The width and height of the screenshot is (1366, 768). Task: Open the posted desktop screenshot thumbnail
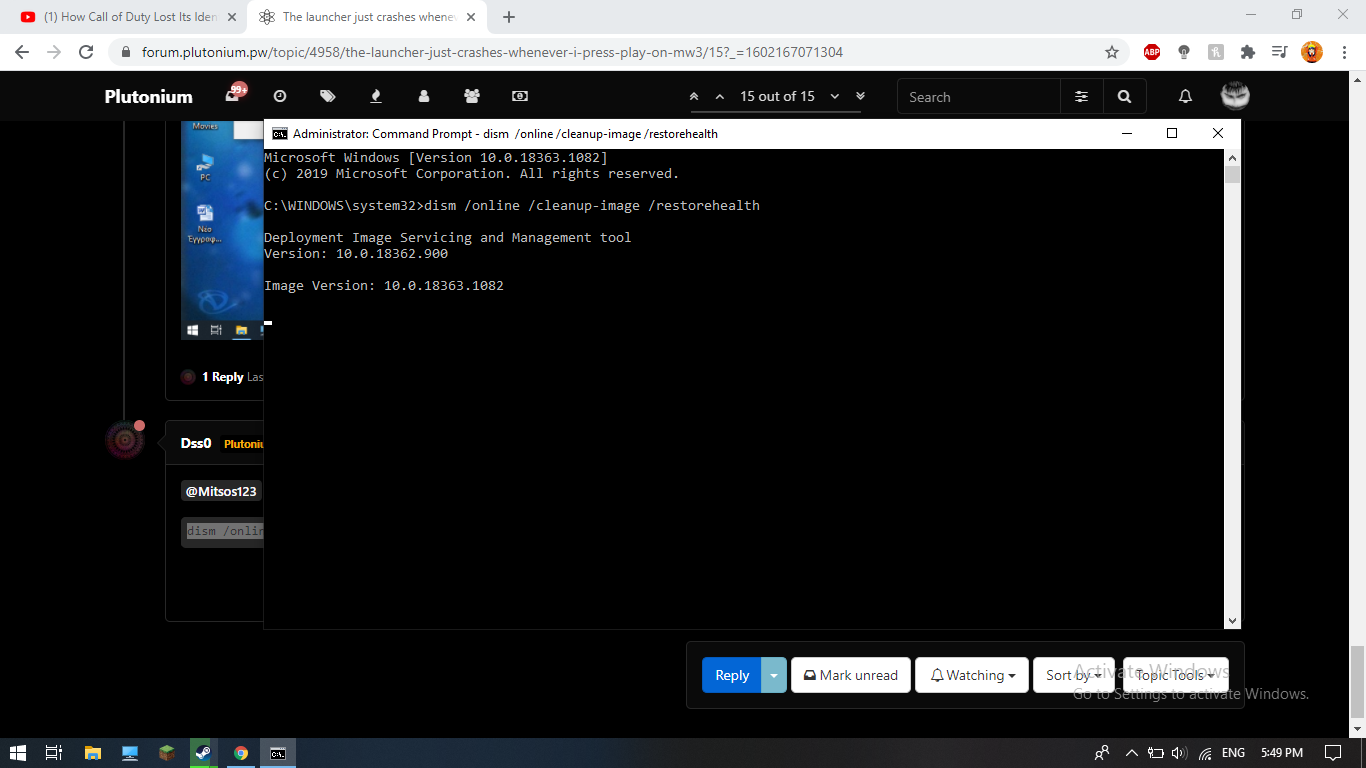tap(222, 230)
